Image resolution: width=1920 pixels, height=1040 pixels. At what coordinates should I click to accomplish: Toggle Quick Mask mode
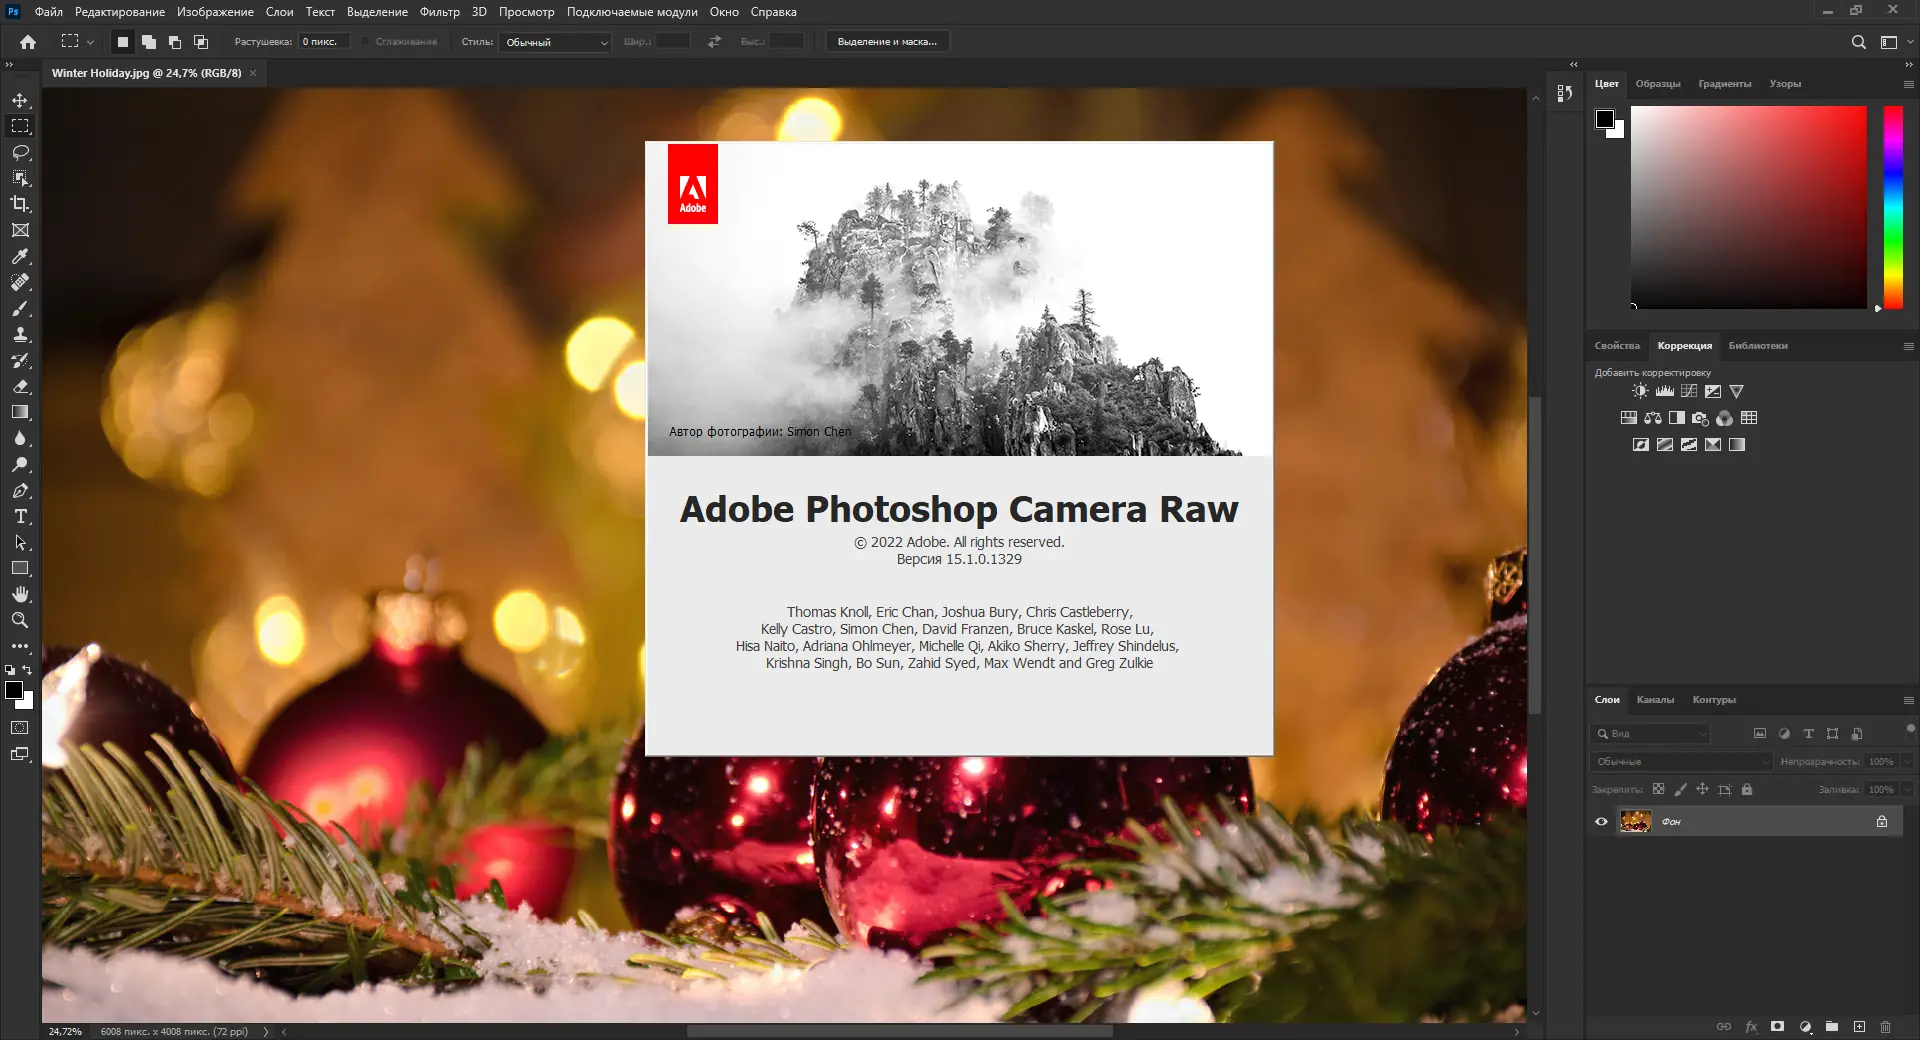click(20, 728)
